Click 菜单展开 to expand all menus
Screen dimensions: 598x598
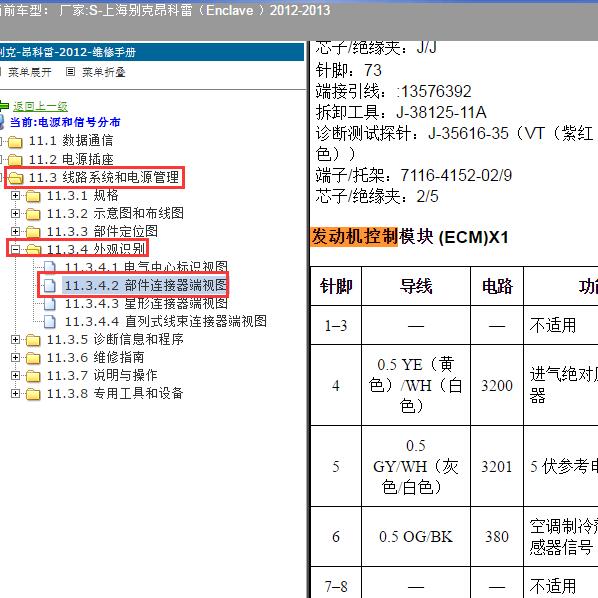(30, 72)
